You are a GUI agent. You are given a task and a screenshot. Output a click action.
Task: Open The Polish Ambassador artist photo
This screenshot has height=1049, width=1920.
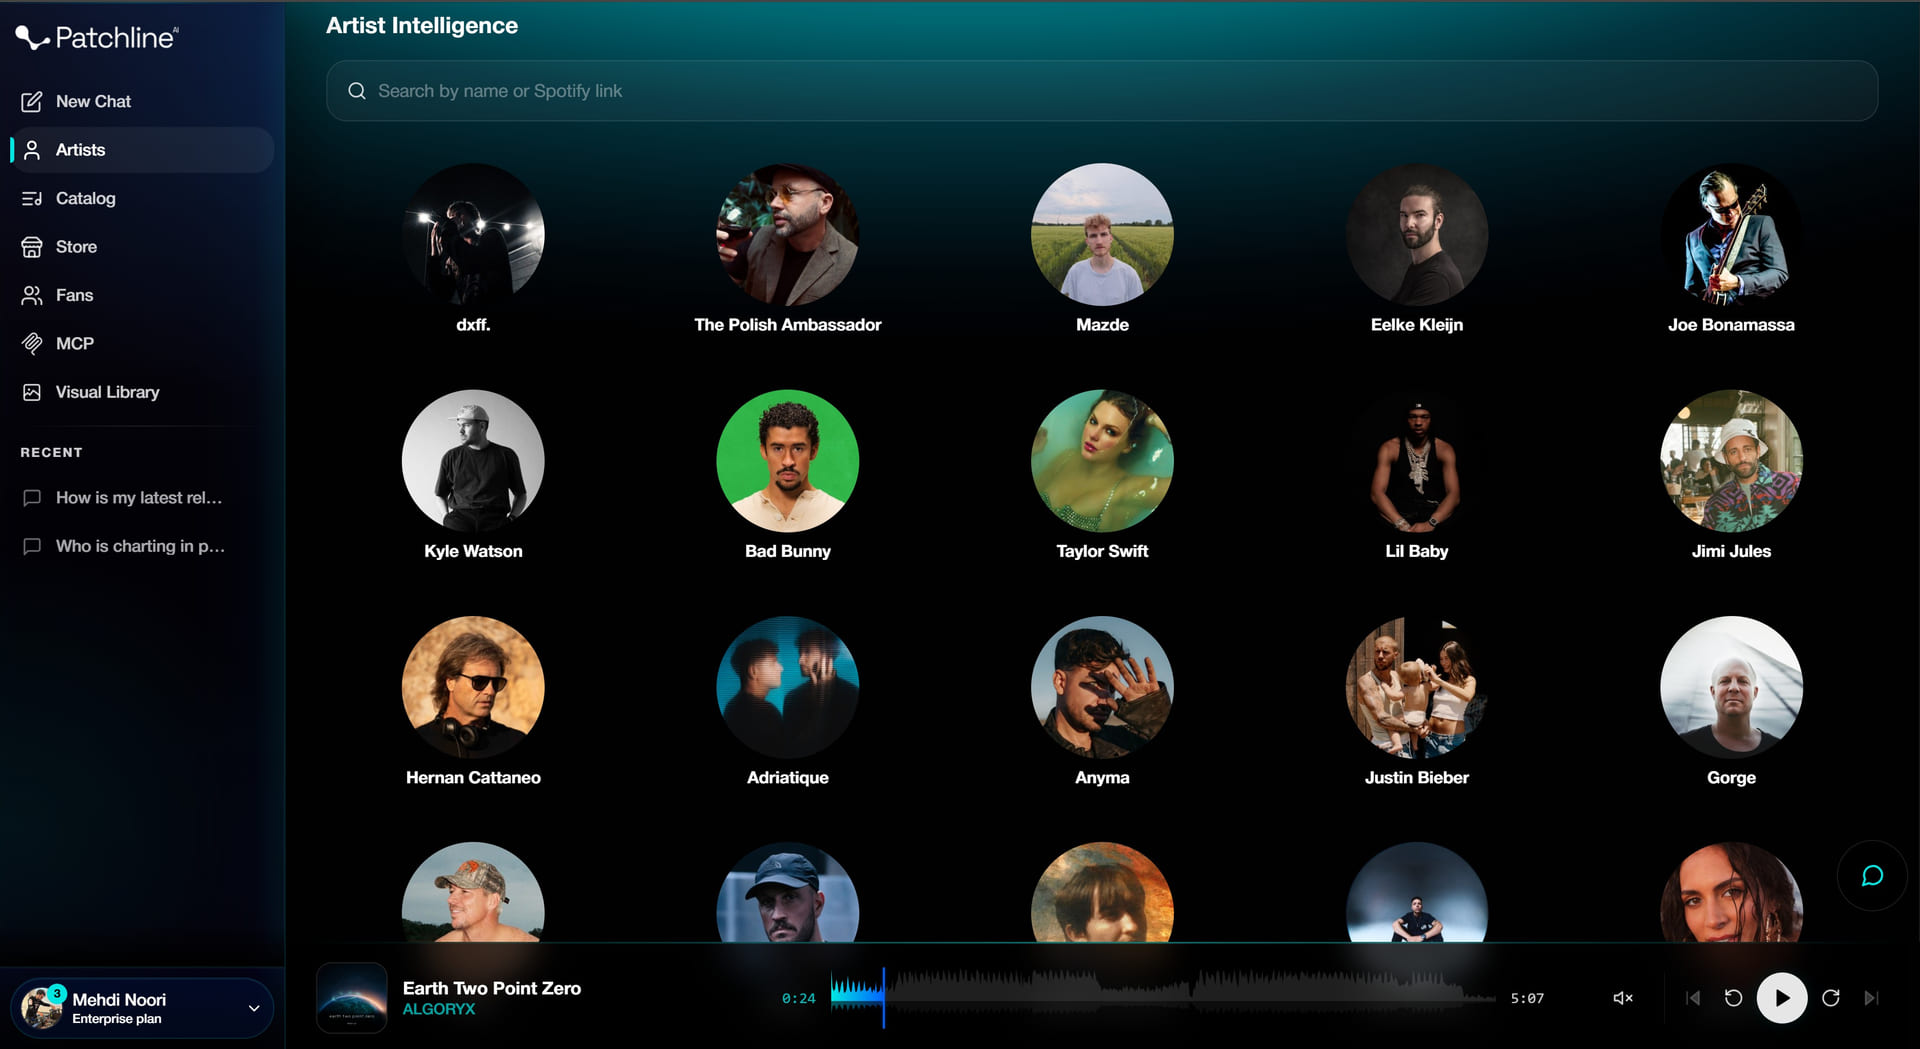[x=788, y=235]
